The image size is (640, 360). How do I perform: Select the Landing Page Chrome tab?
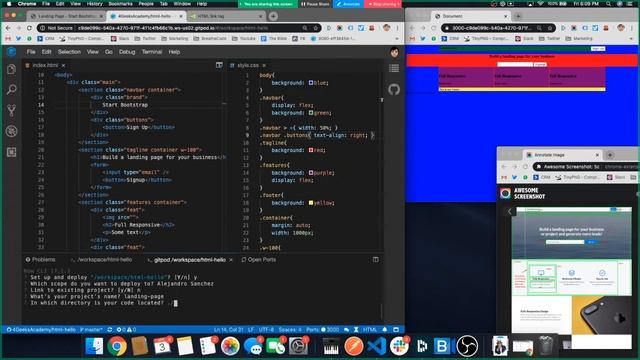pyautogui.click(x=67, y=16)
